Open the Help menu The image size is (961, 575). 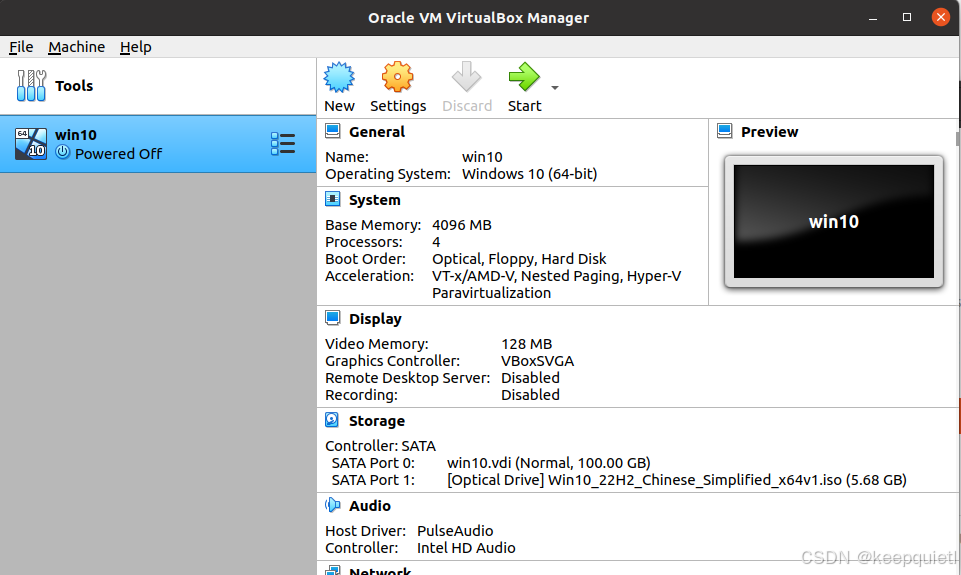[x=135, y=47]
